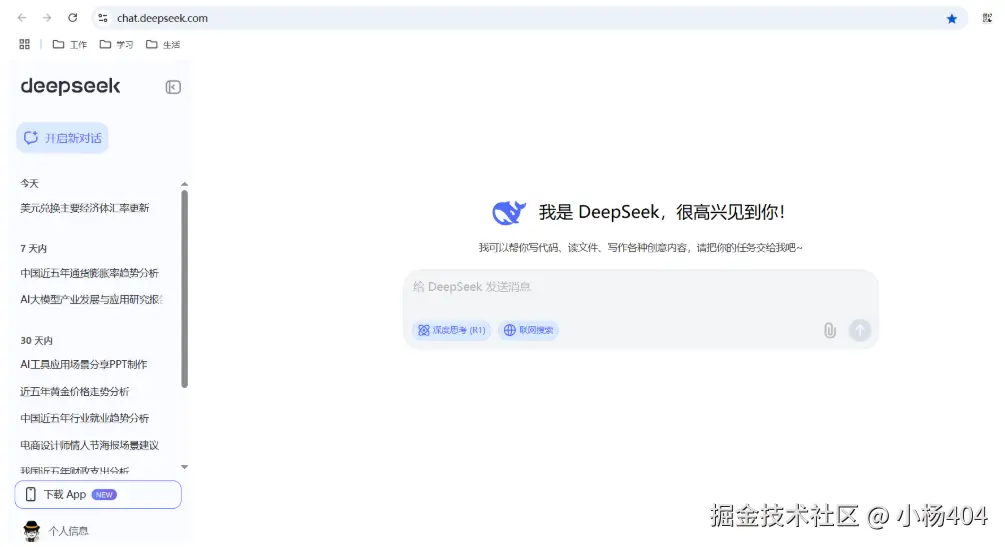Reload the page with refresh icon
Image resolution: width=1005 pixels, height=547 pixels.
click(72, 18)
